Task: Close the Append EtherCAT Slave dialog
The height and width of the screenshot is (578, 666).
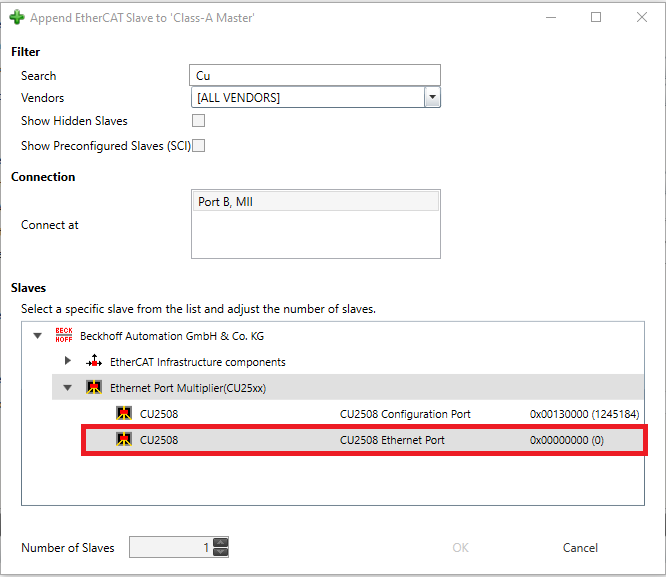Action: pos(642,17)
